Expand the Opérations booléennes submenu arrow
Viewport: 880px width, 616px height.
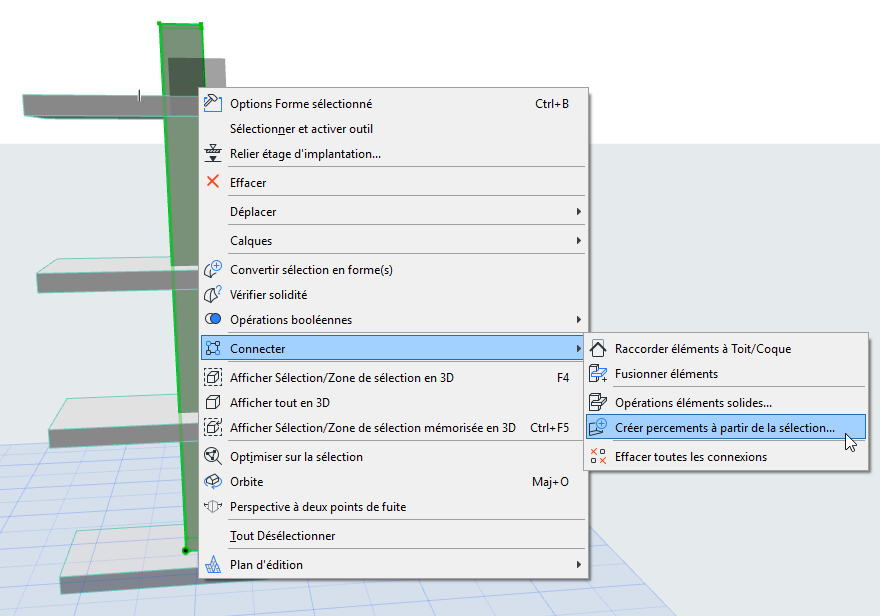pyautogui.click(x=578, y=319)
